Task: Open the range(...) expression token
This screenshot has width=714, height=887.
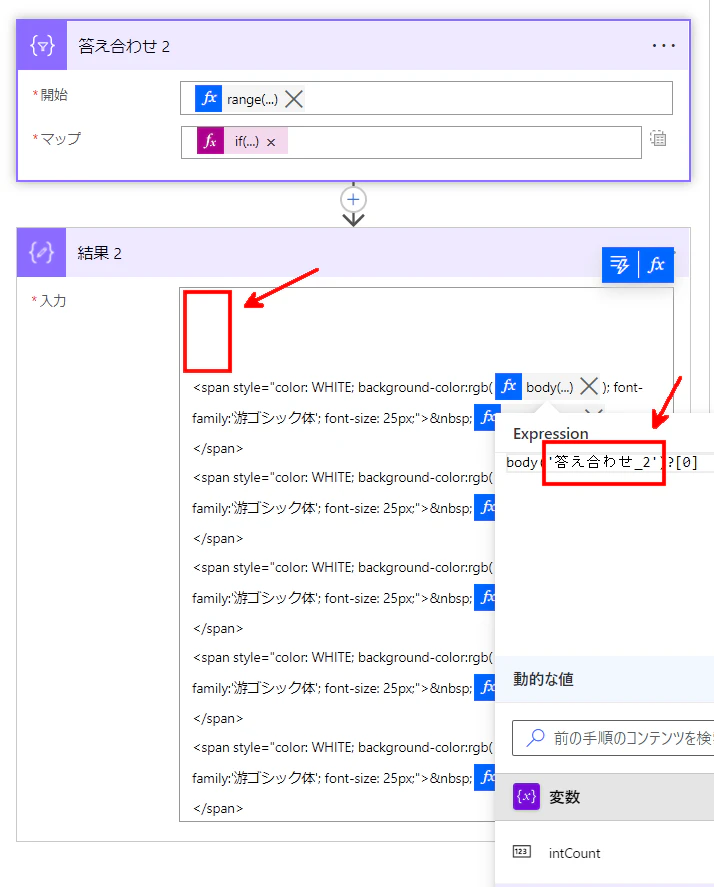Action: 252,100
